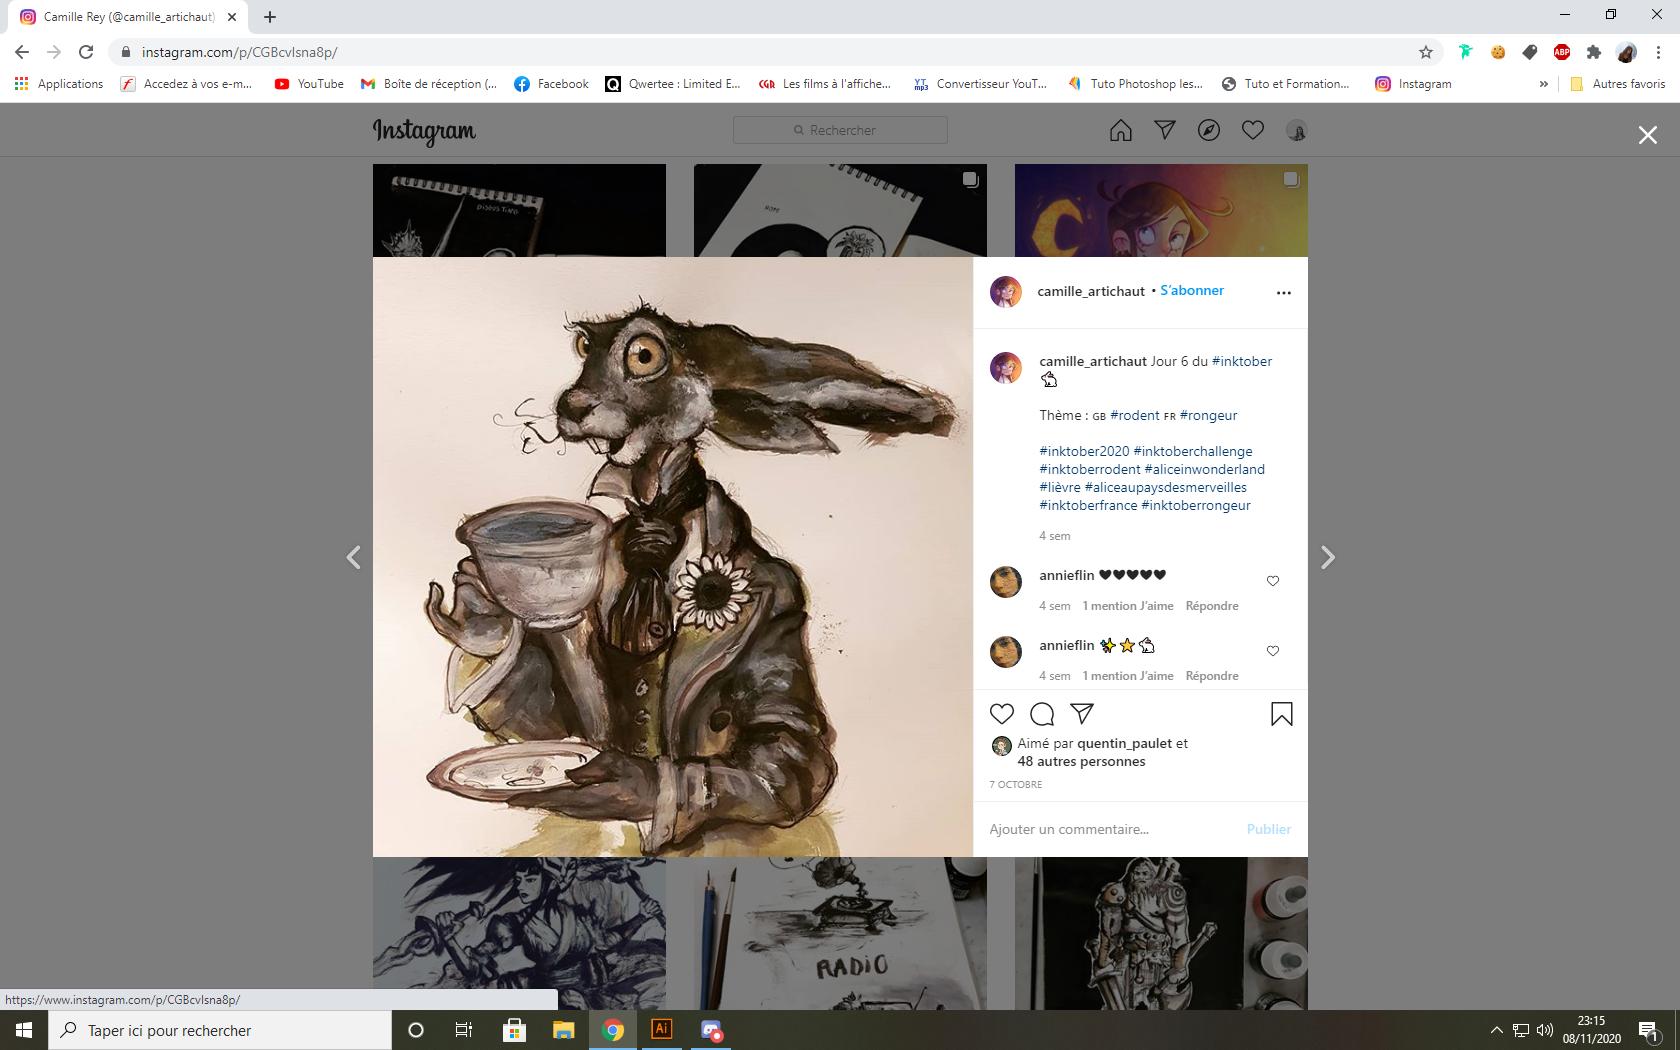Viewport: 1680px width, 1050px height.
Task: Open the camille_artichaut username in post header
Action: 1091,291
